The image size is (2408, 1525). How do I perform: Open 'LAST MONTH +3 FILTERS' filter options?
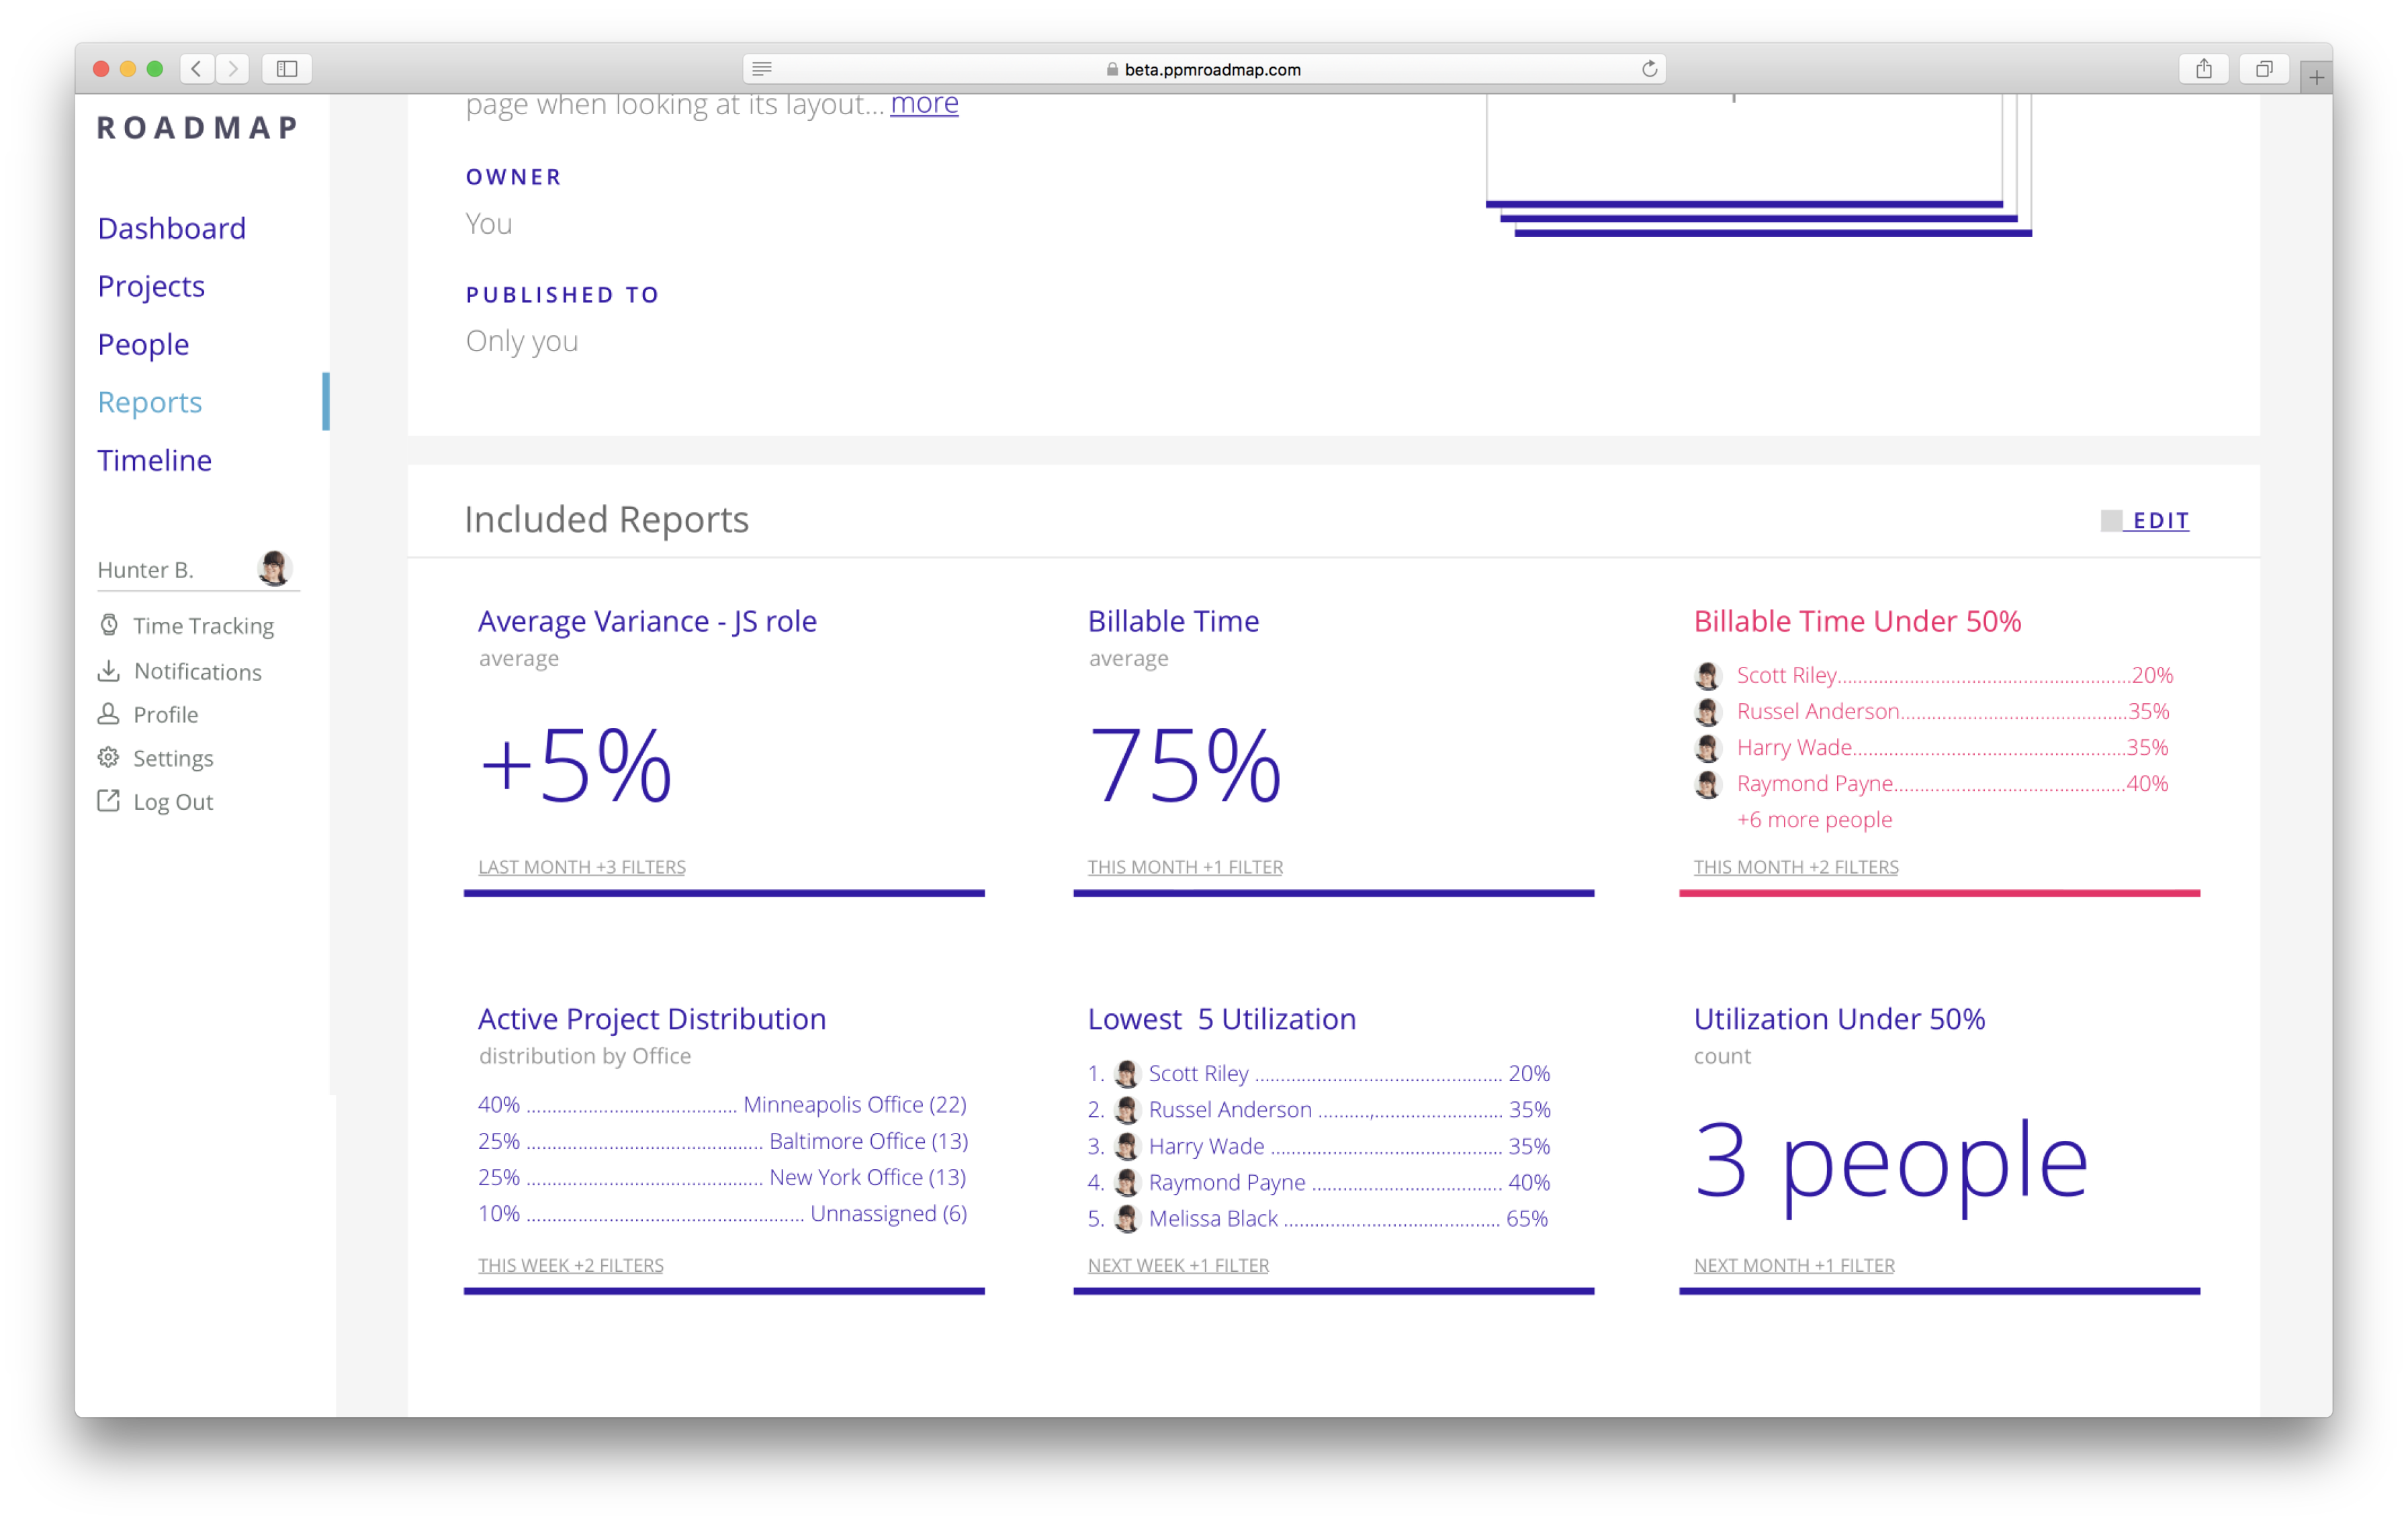(582, 867)
